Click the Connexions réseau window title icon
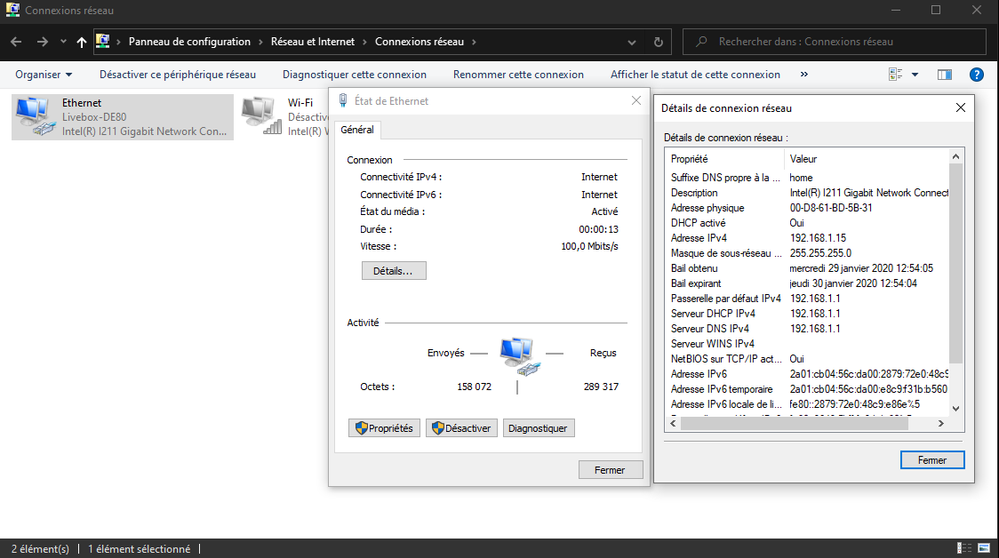Screen dimensions: 999x558 (x=12, y=10)
